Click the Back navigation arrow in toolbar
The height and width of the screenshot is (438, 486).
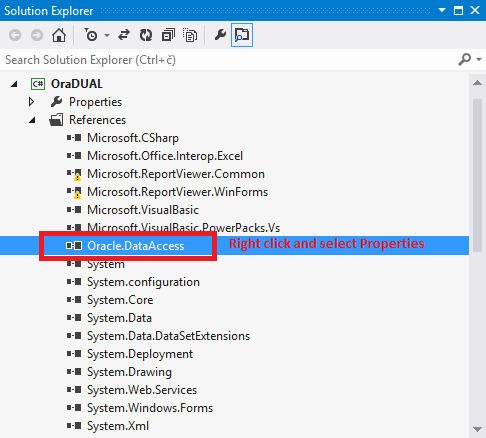click(x=15, y=35)
